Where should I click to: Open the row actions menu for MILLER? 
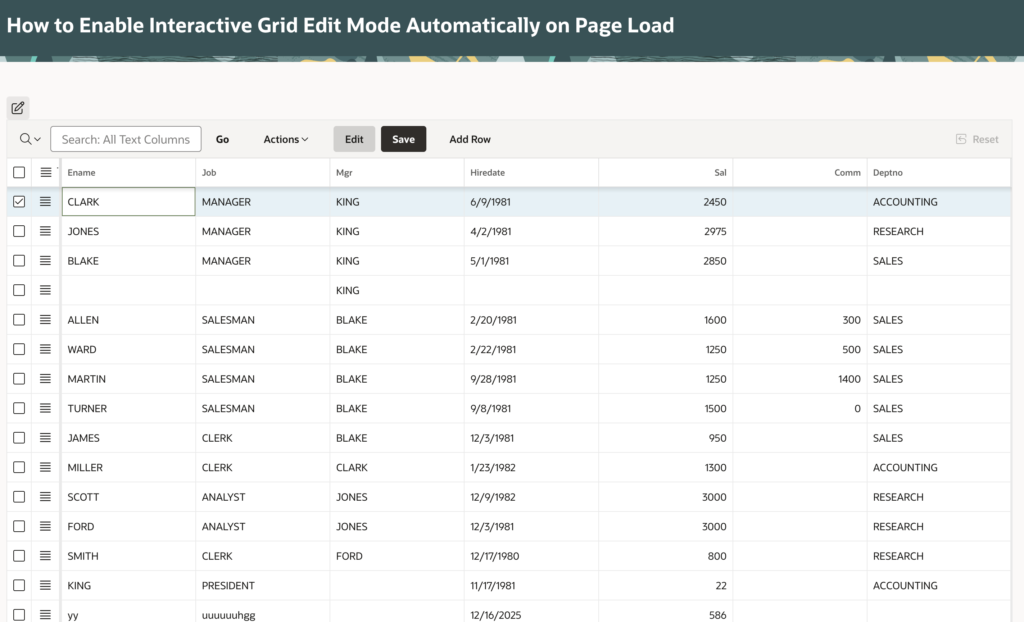coord(46,467)
